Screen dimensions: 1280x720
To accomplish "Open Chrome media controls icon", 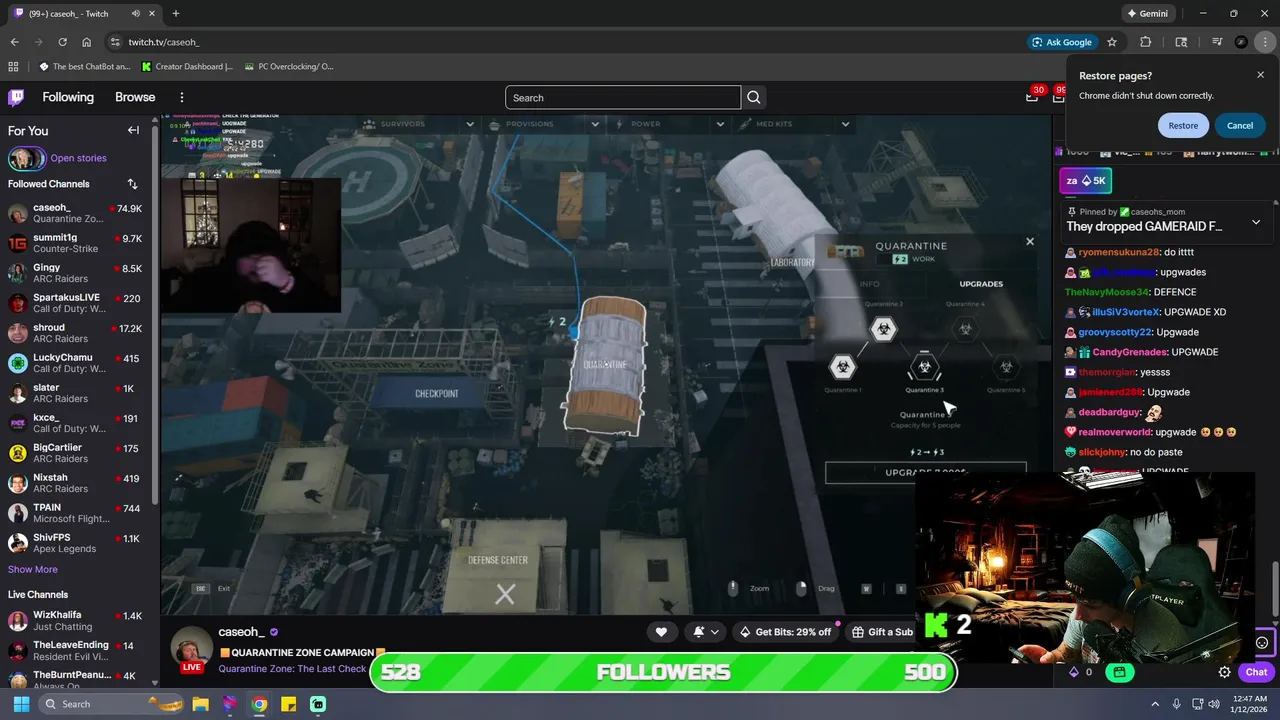I will pos(1217,42).
